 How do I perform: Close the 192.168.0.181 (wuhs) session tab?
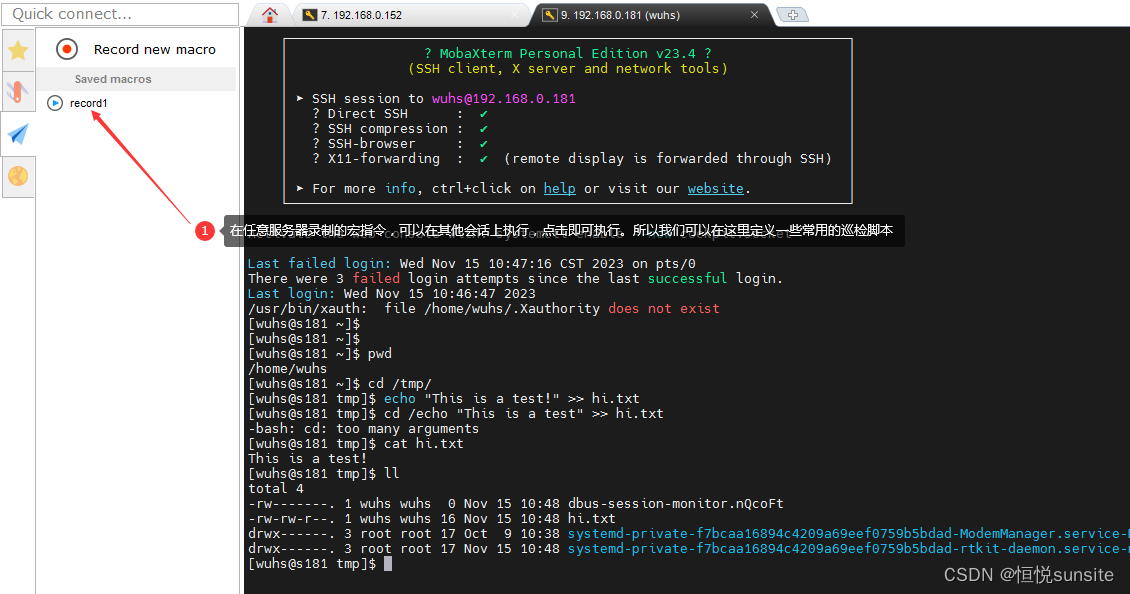(x=755, y=15)
